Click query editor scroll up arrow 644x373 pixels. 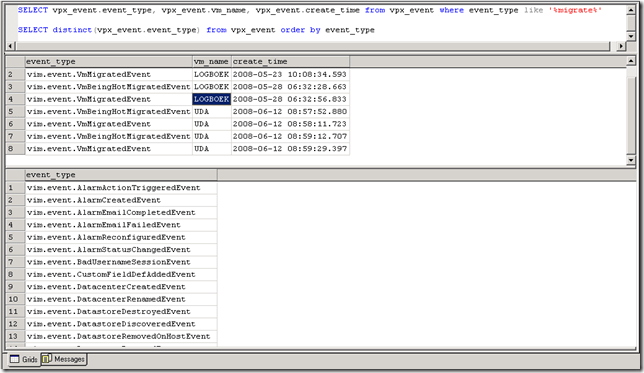pyautogui.click(x=631, y=10)
